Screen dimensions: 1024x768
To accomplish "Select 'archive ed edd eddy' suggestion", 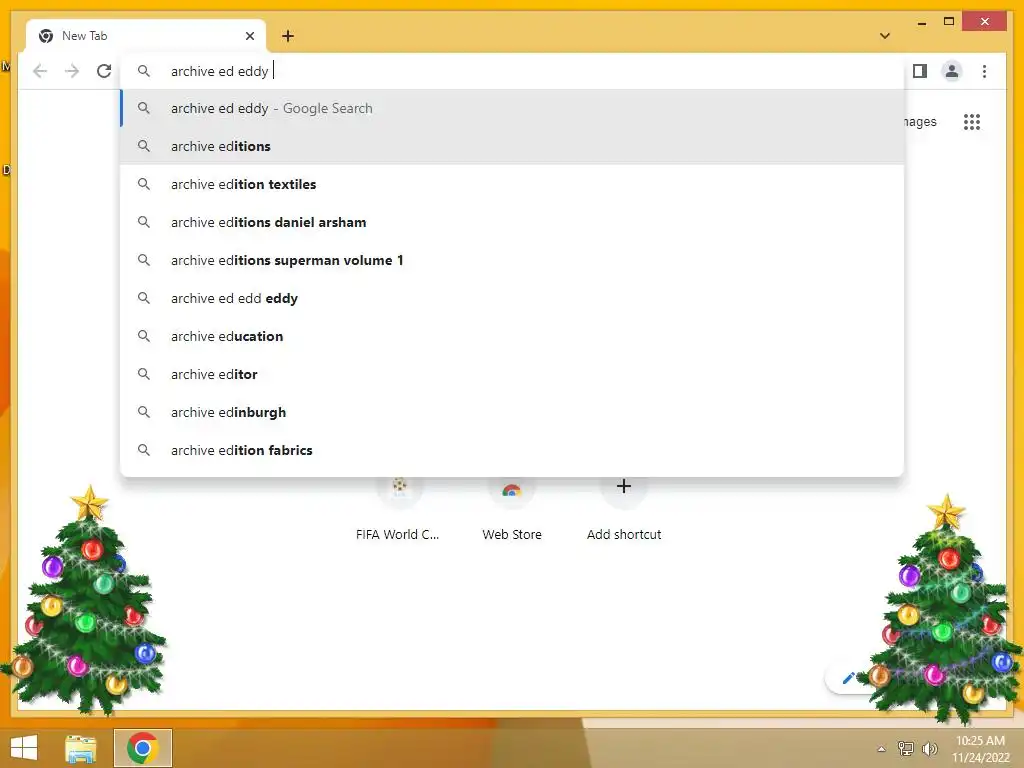I will tap(512, 298).
